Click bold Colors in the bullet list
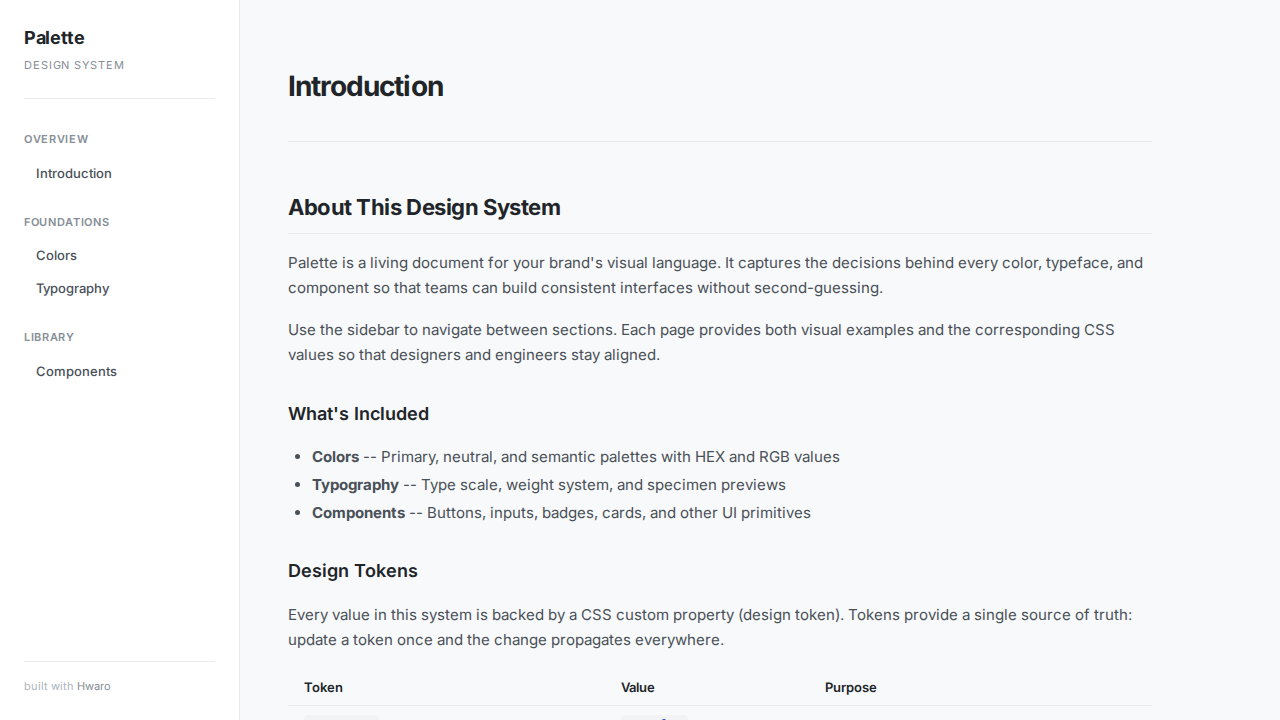This screenshot has width=1280, height=720. pyautogui.click(x=335, y=457)
